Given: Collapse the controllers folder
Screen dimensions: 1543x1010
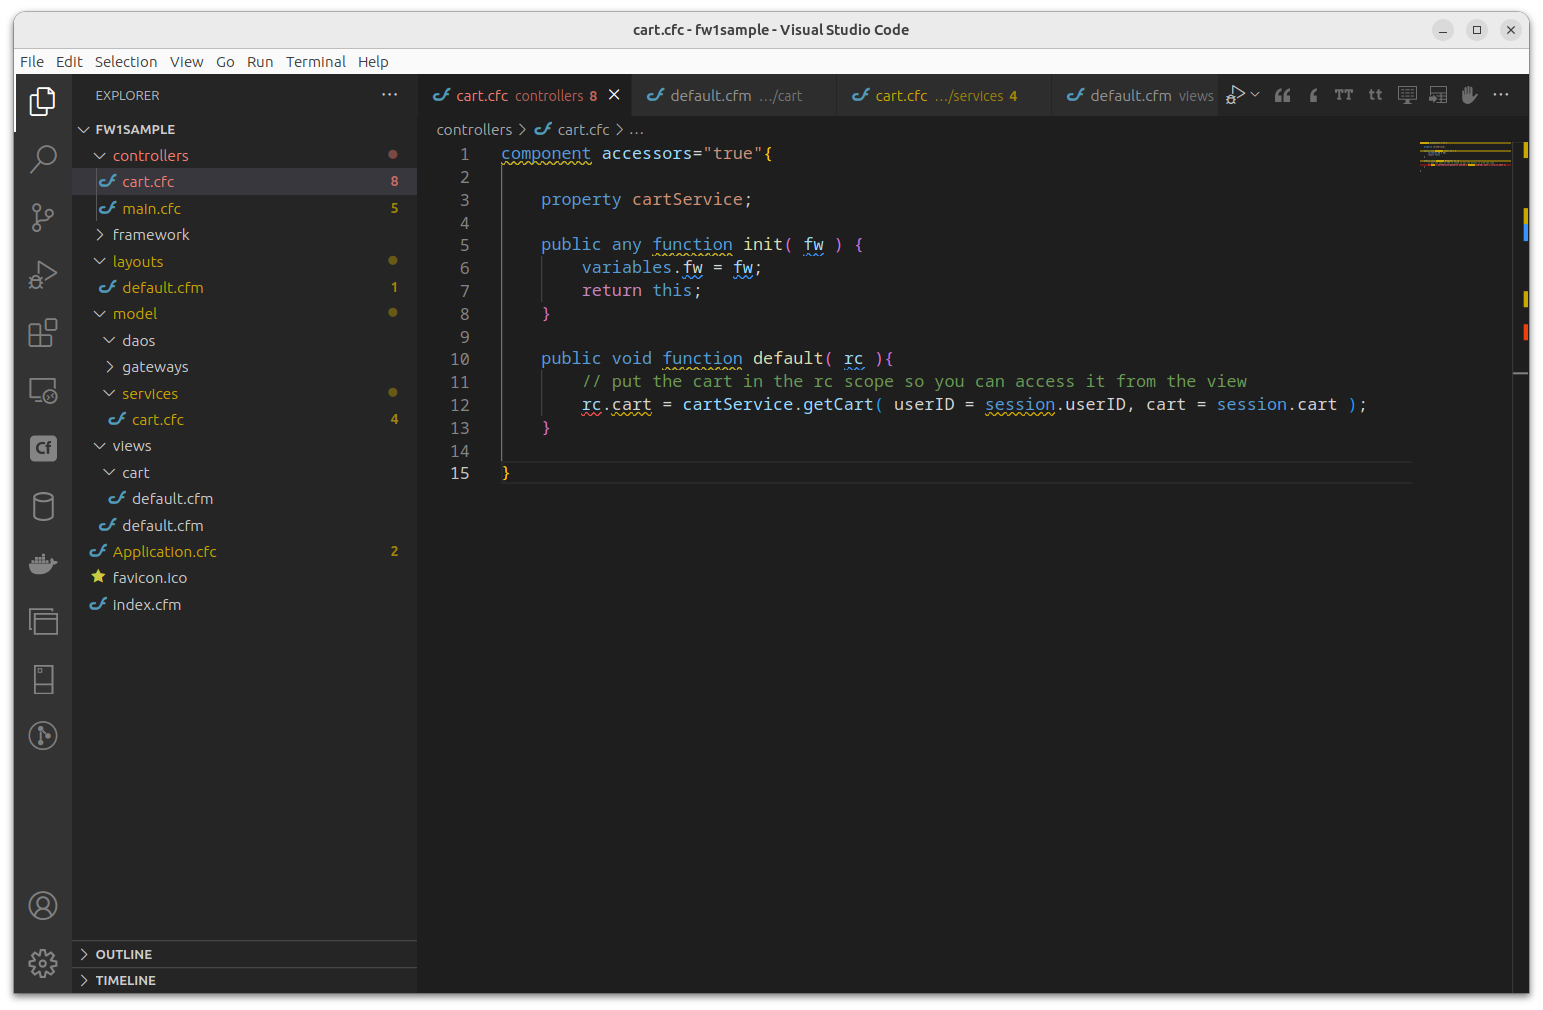Looking at the screenshot, I should coord(100,156).
